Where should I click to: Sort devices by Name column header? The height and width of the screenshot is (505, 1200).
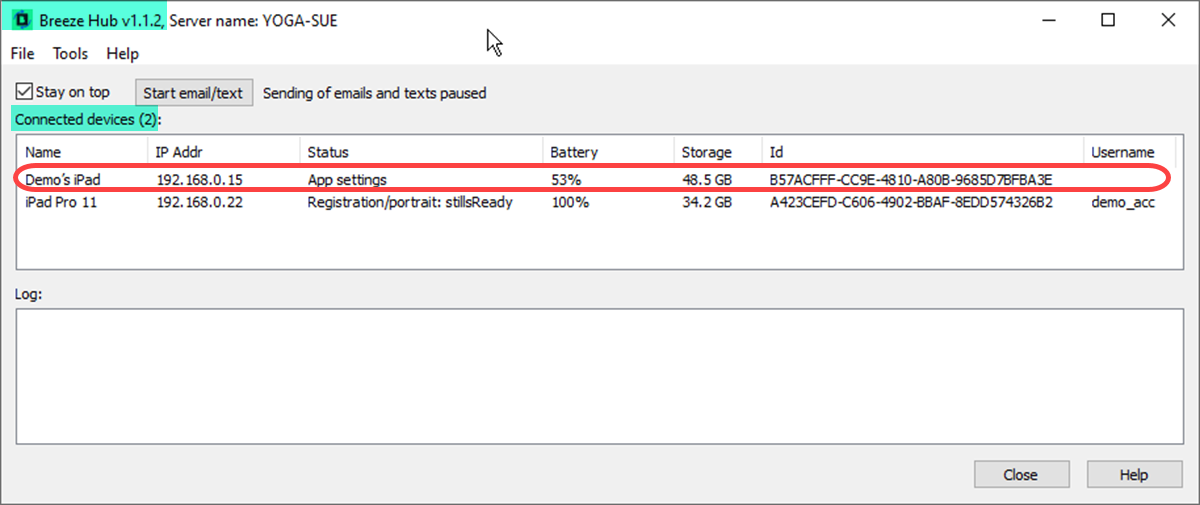(83, 152)
